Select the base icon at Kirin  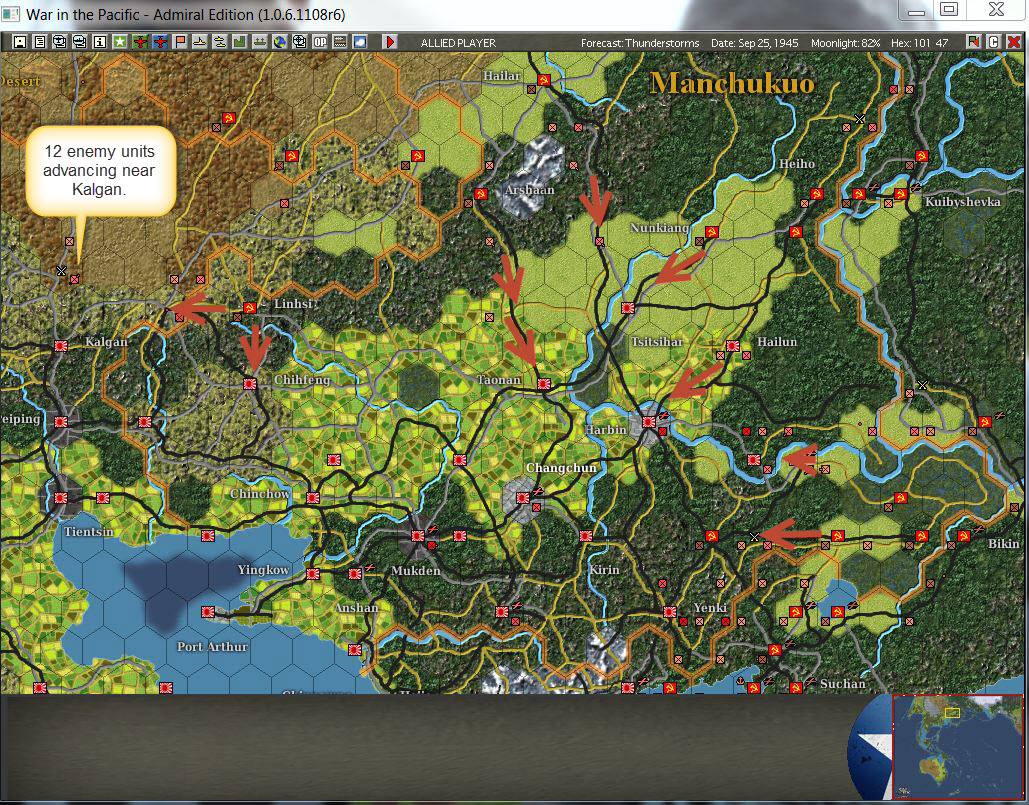586,536
